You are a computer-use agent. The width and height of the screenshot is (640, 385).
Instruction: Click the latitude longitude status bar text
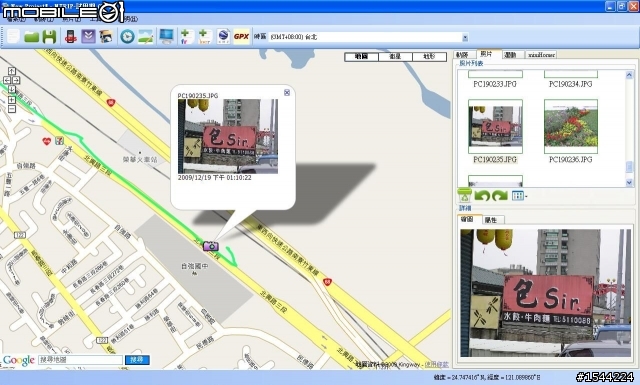click(487, 378)
